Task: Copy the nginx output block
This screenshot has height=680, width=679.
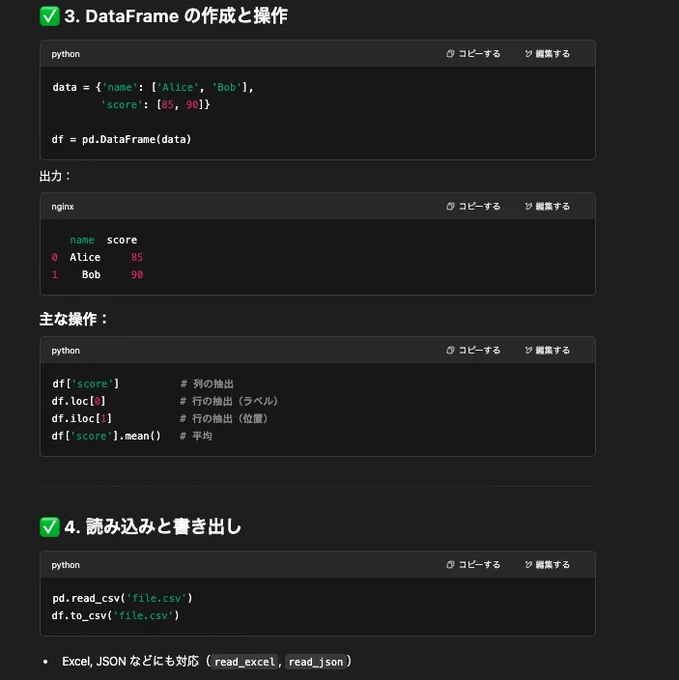Action: (473, 206)
